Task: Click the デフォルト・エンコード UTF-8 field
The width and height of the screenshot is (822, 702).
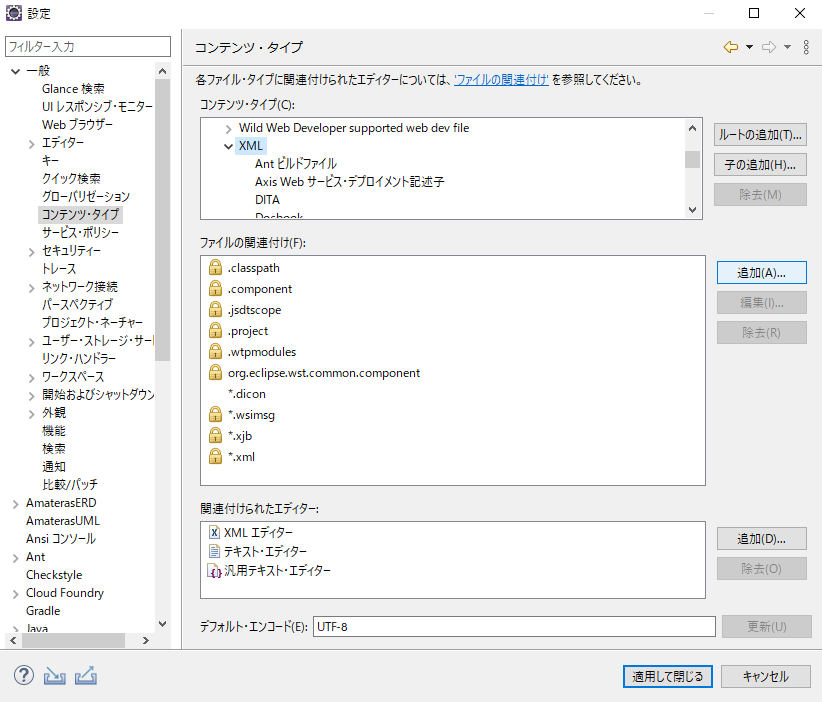Action: click(514, 627)
